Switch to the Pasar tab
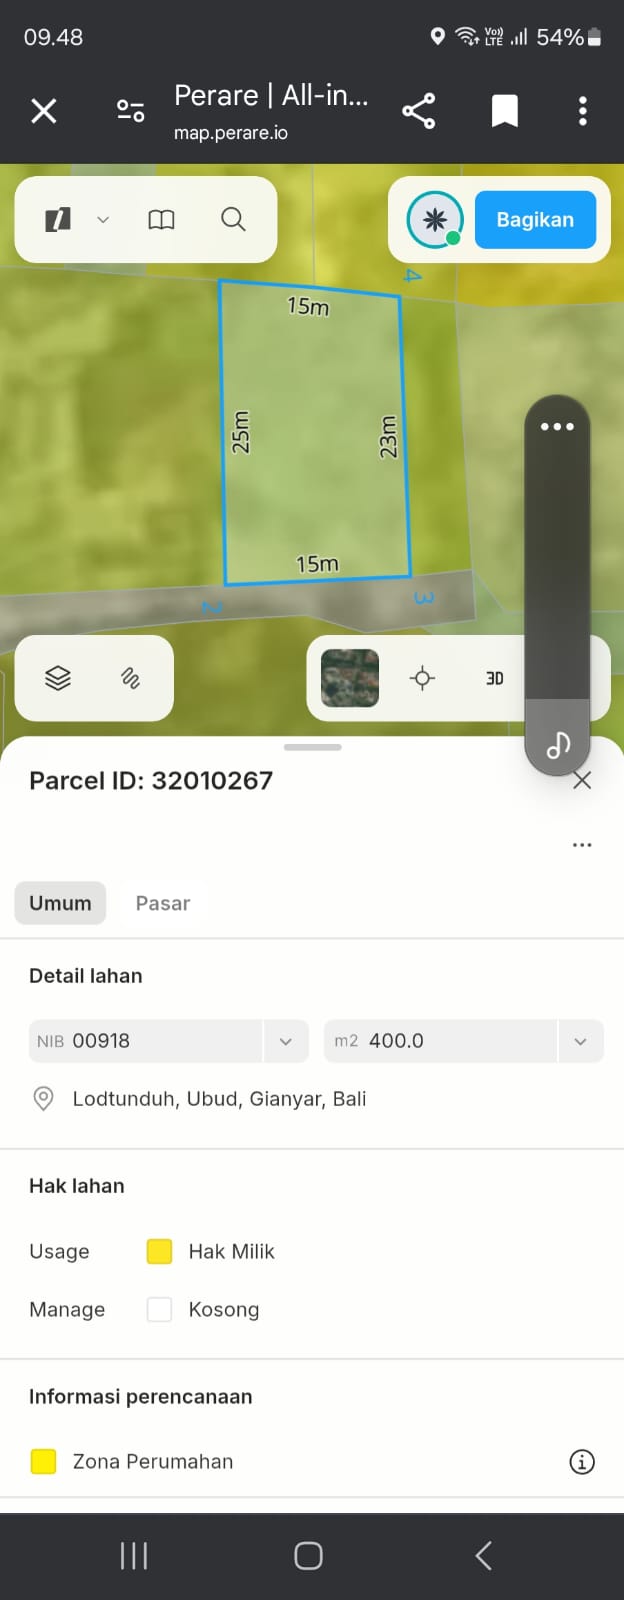 [x=163, y=903]
